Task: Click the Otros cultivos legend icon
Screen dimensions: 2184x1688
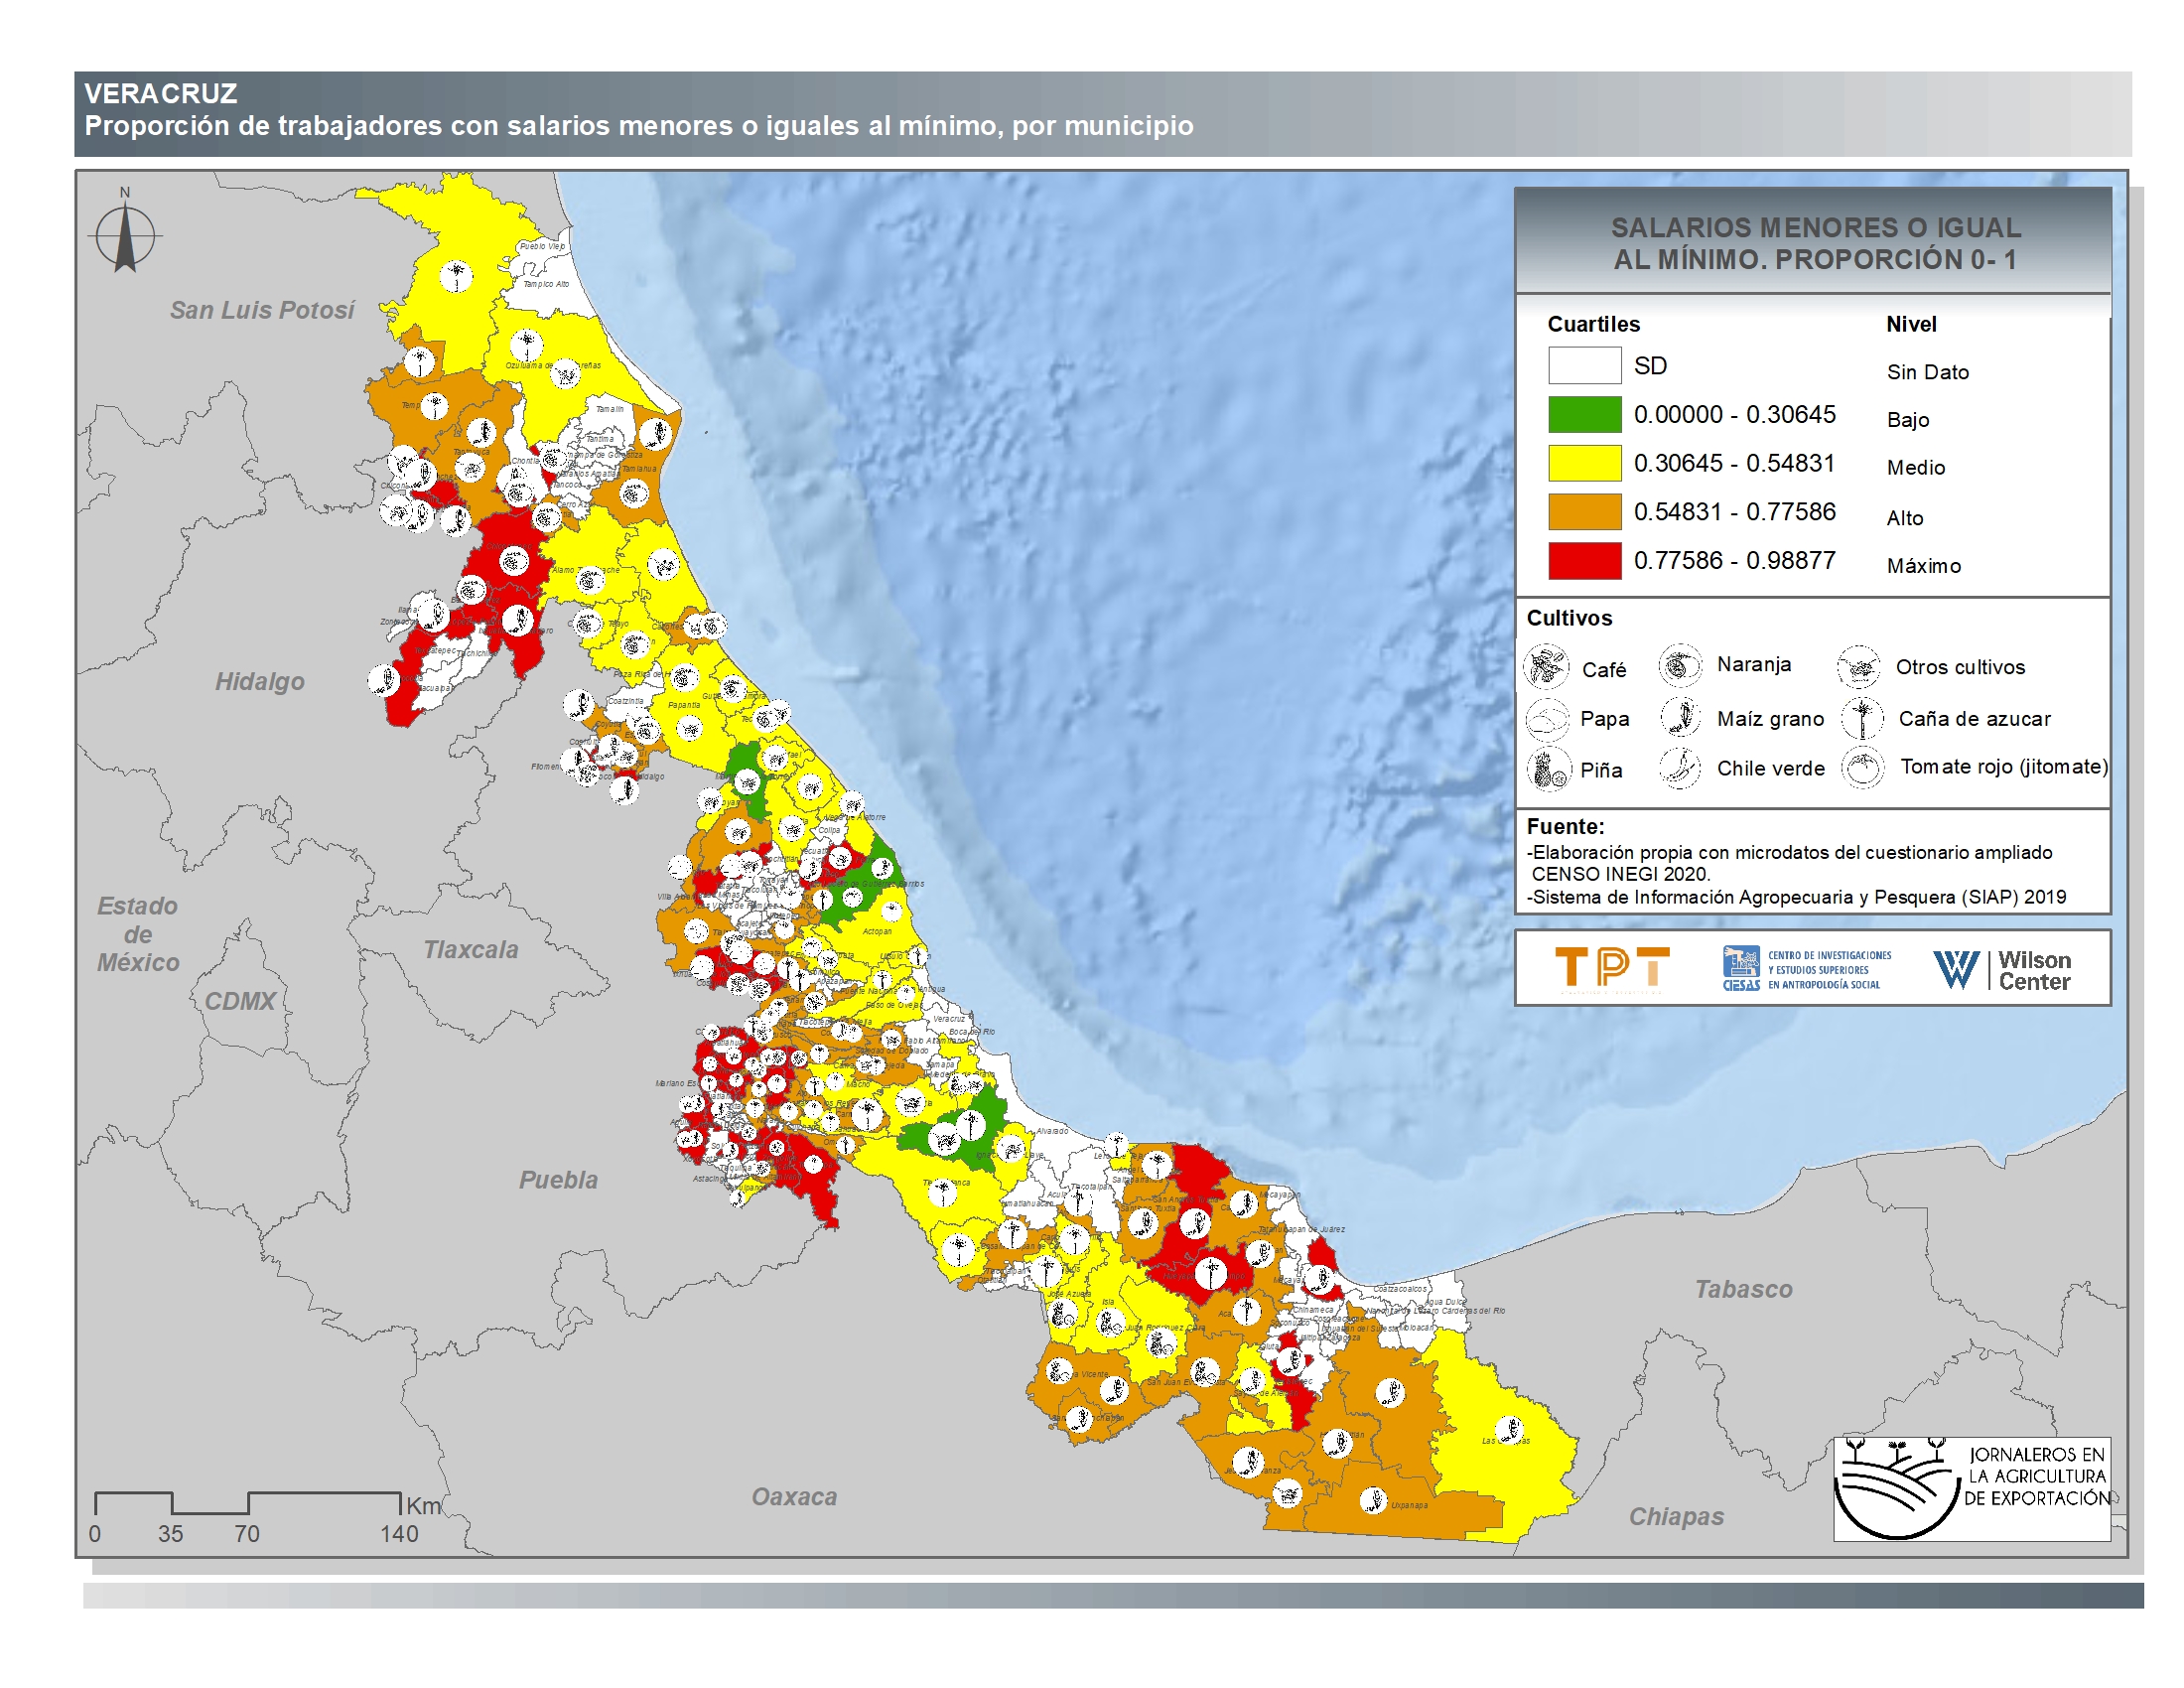Action: point(1858,667)
